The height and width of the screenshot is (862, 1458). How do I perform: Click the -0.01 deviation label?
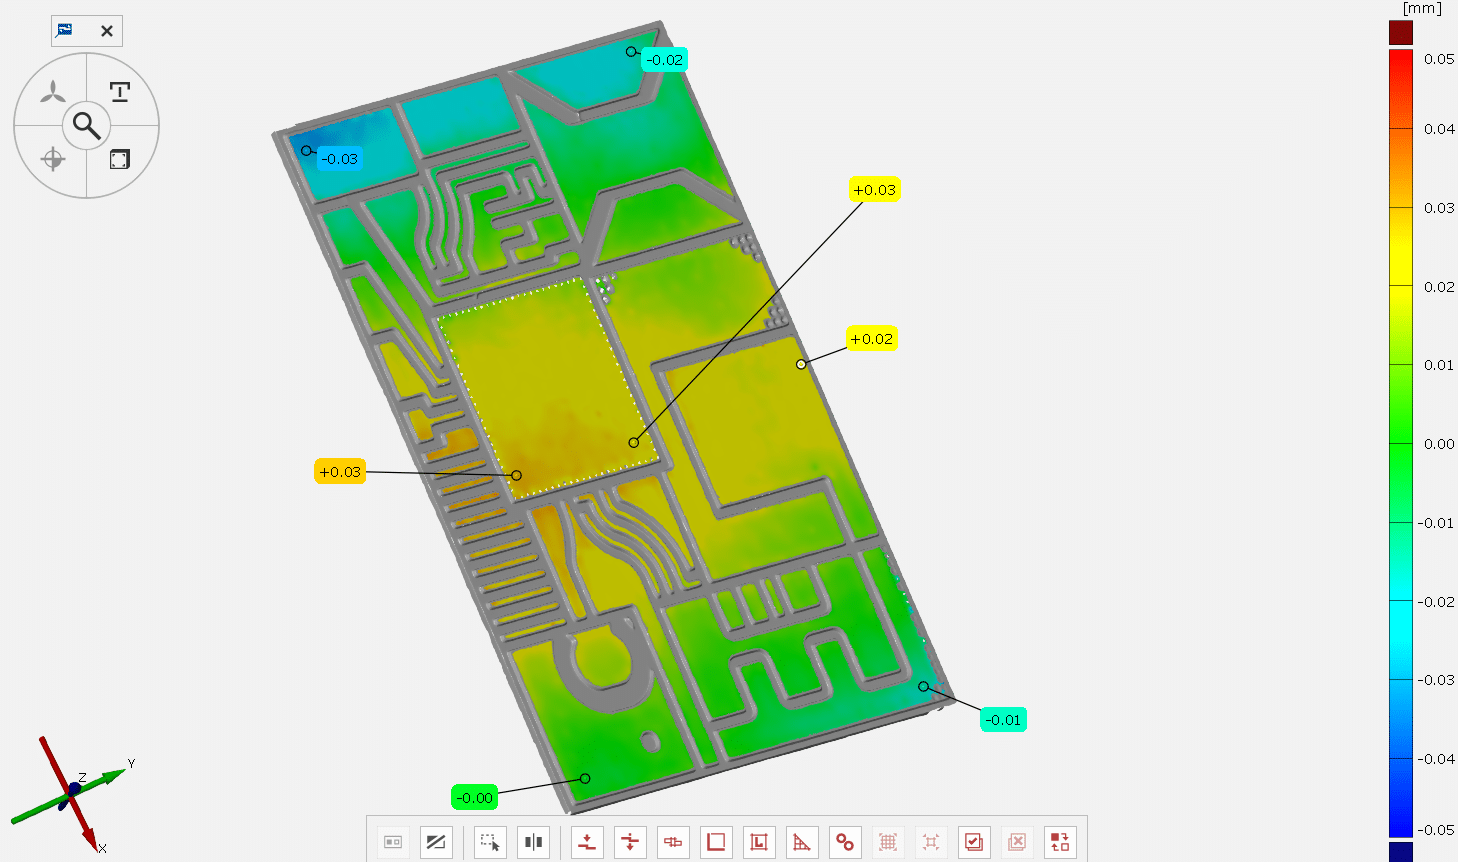(x=1003, y=720)
